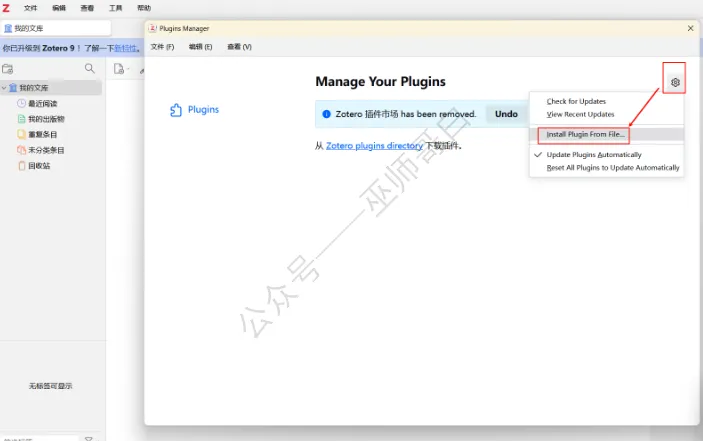Collapse the 我的文库 tree chevron
Image resolution: width=703 pixels, height=441 pixels.
tap(4, 88)
